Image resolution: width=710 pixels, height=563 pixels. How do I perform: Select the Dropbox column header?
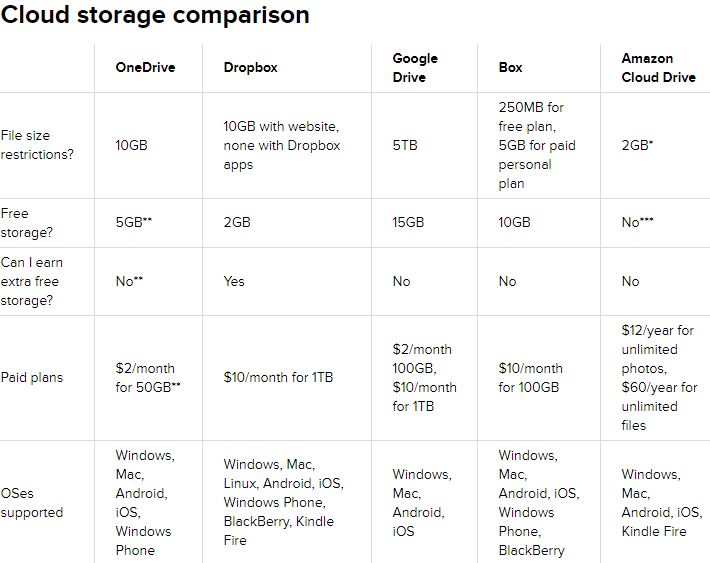tap(250, 67)
